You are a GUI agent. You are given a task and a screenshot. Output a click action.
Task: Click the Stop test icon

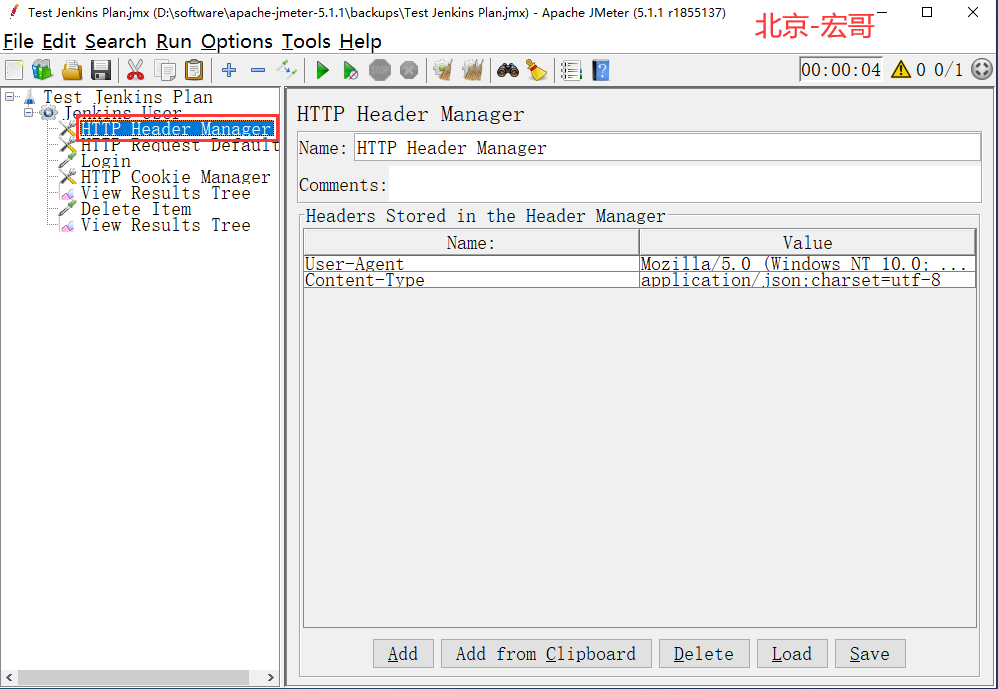[380, 70]
